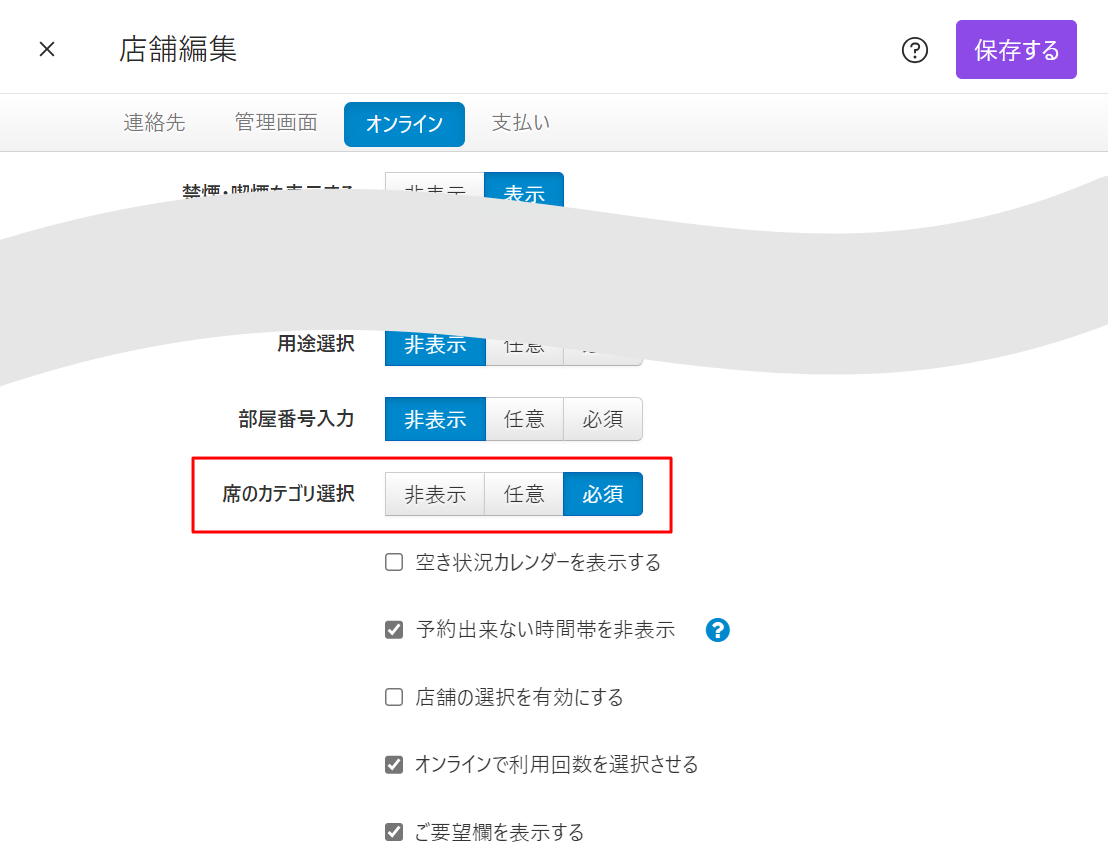
Task: Uncheck ご要望欄を表示する checkbox
Action: pos(394,832)
